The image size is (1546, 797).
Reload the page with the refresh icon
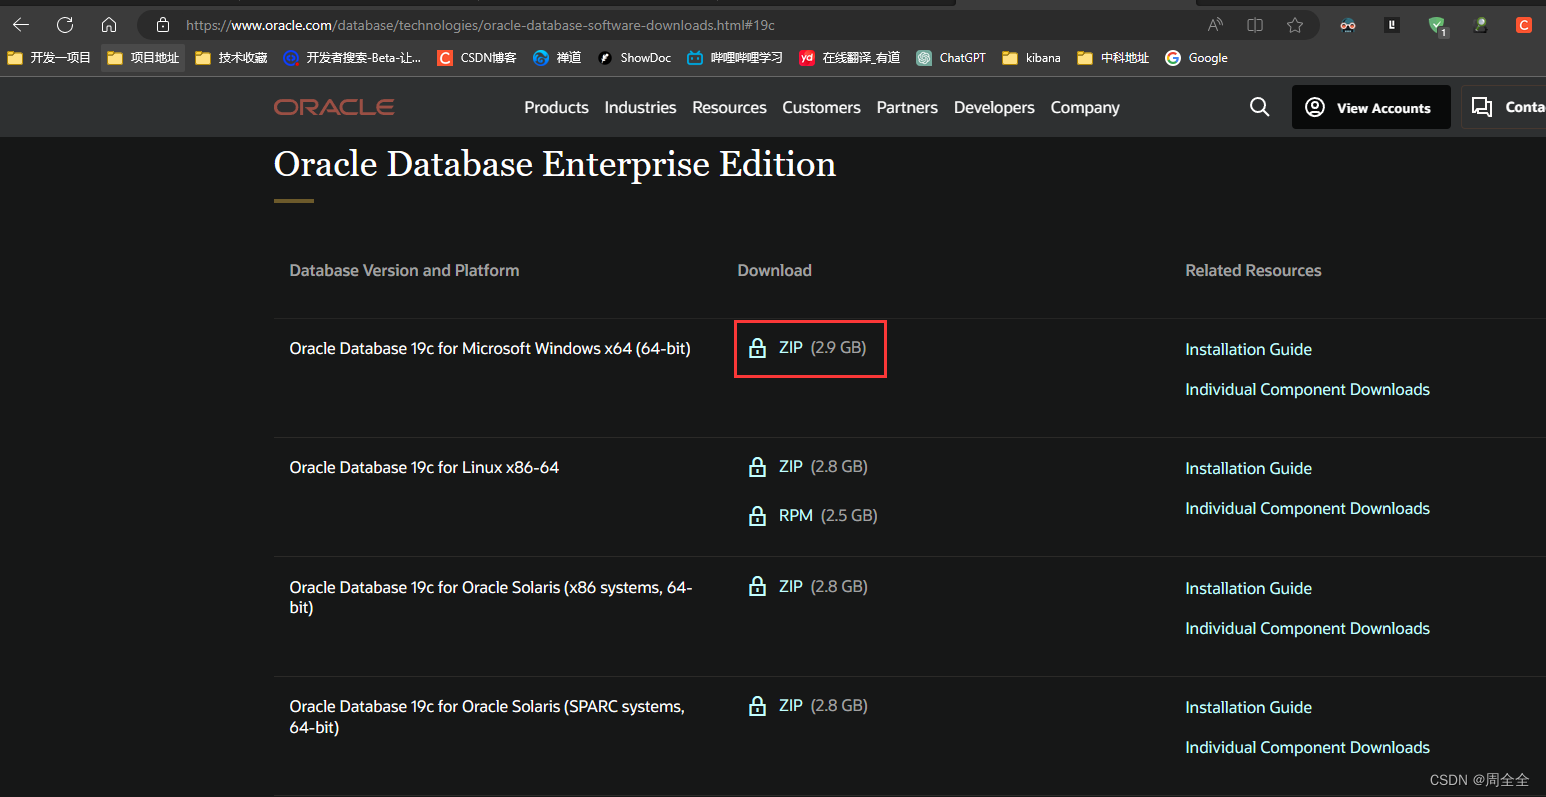tap(65, 25)
